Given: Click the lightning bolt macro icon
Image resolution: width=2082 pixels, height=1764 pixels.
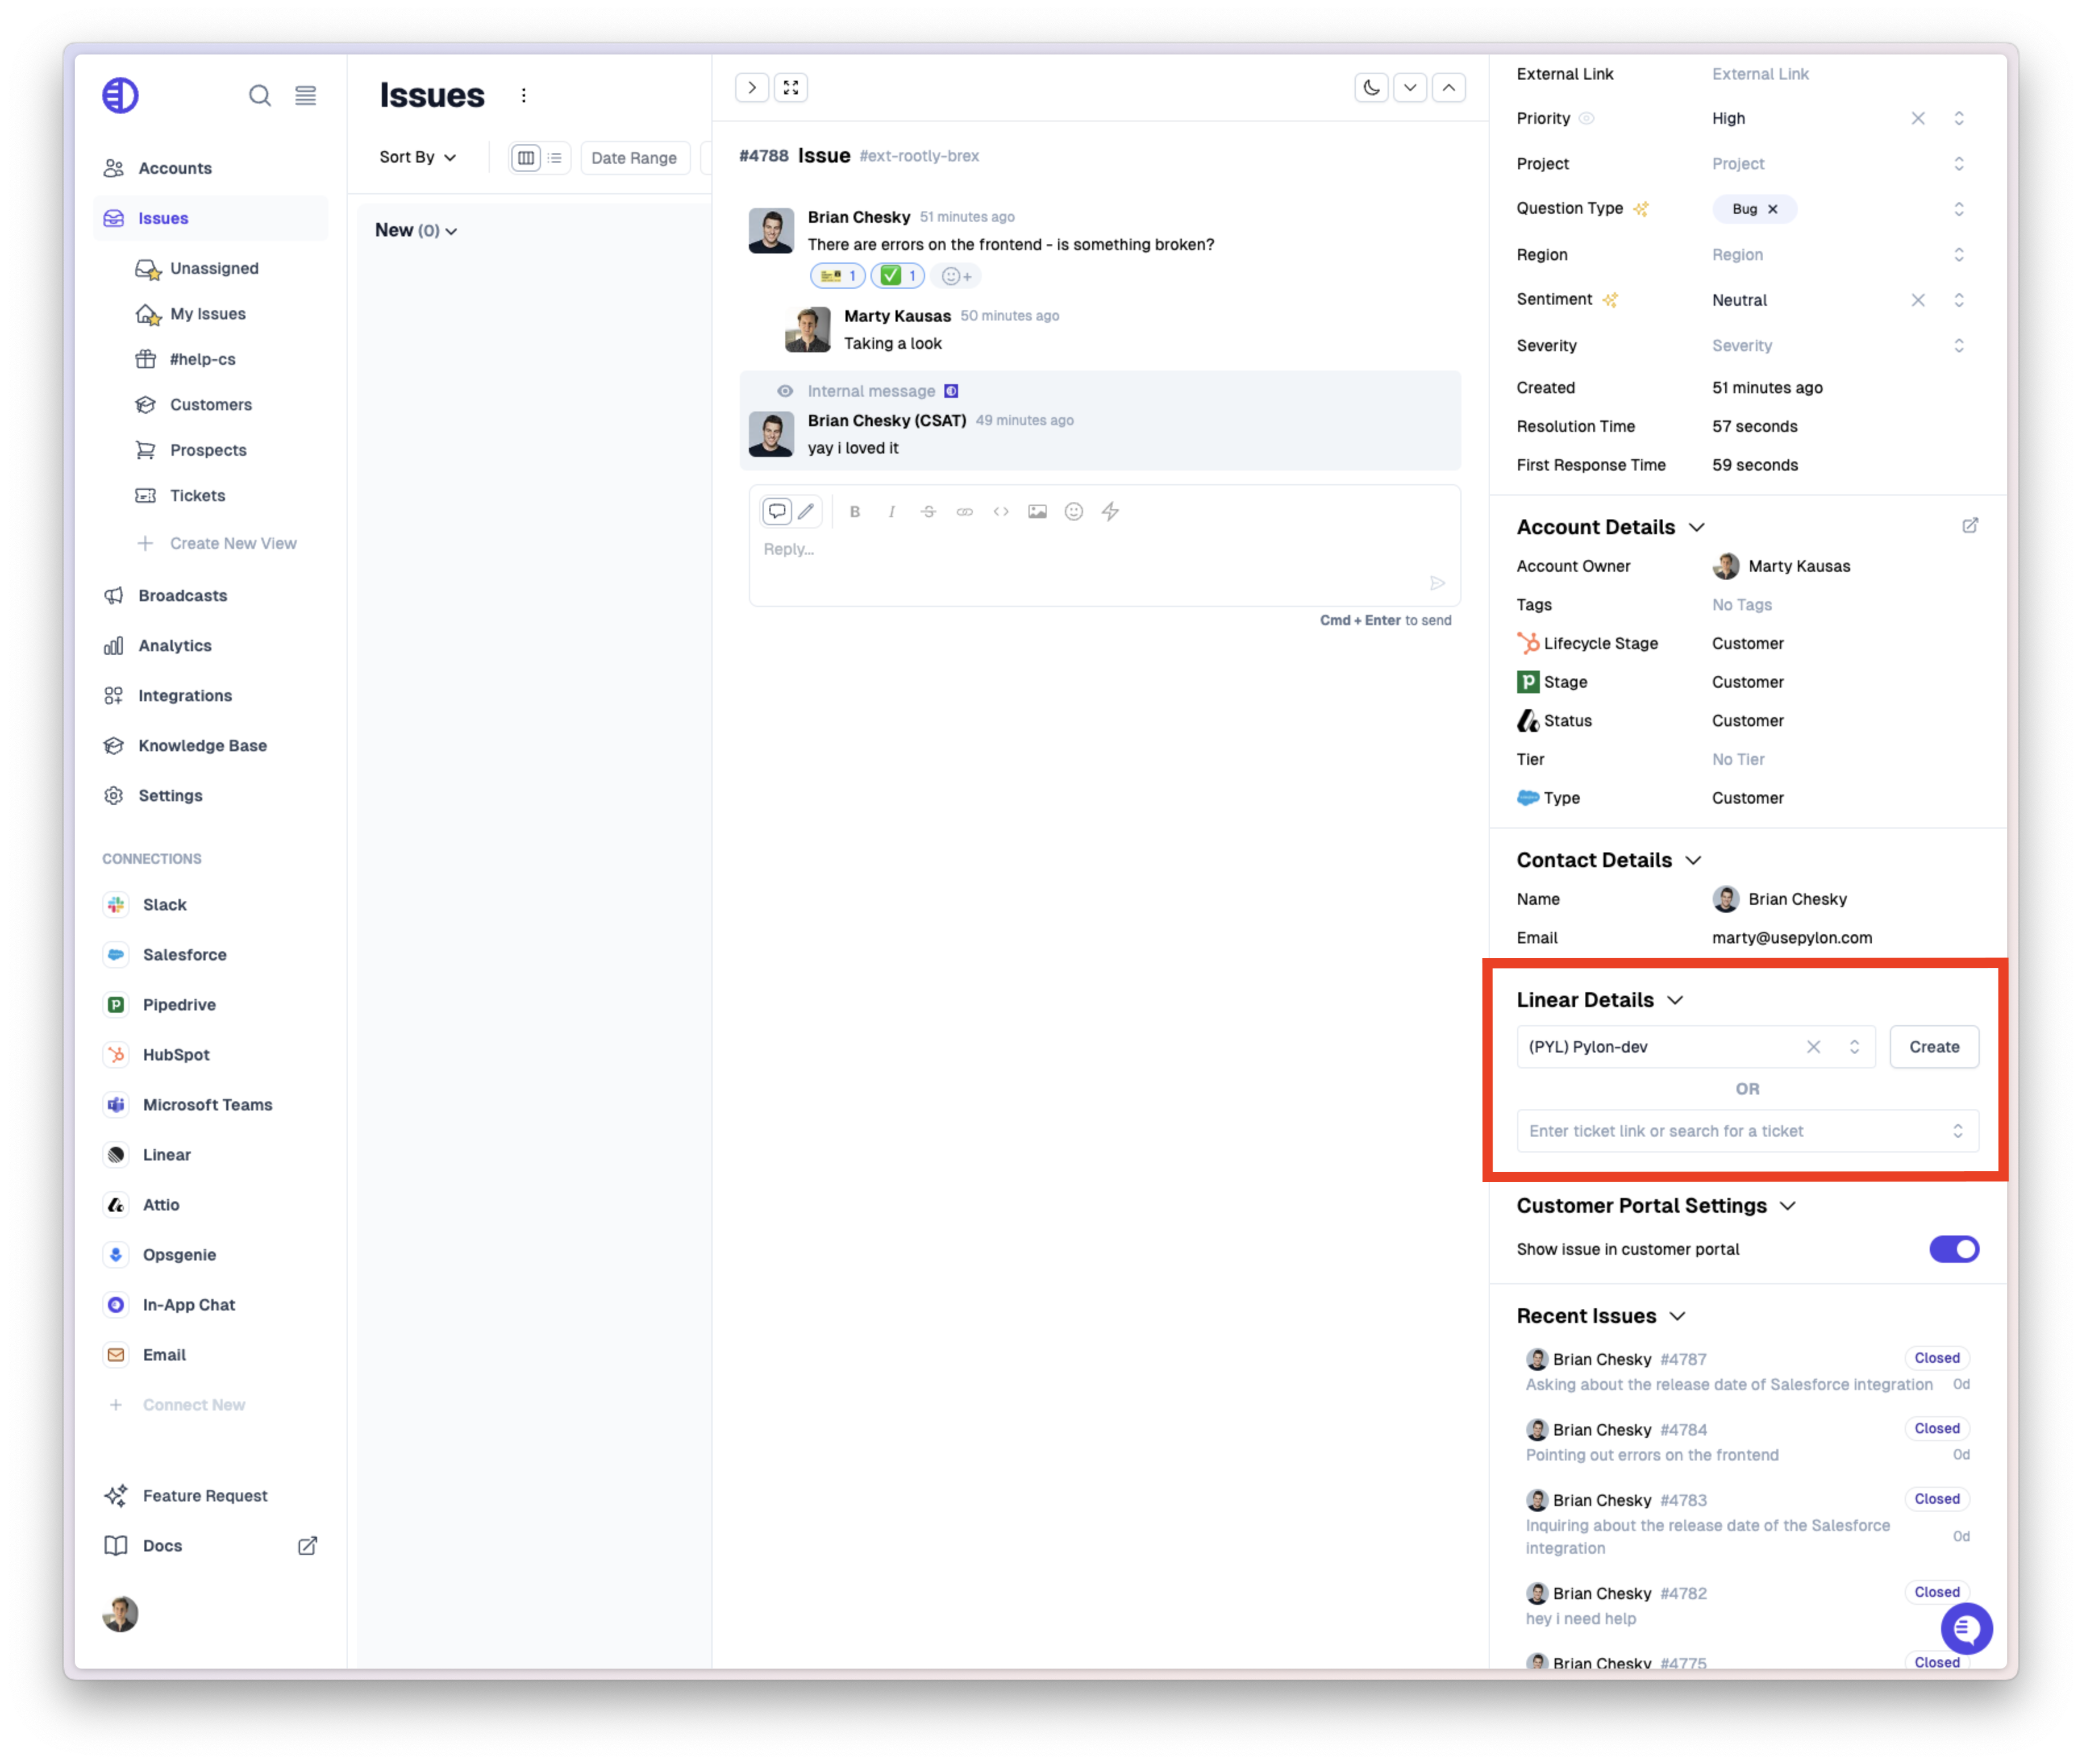Looking at the screenshot, I should click(1110, 512).
